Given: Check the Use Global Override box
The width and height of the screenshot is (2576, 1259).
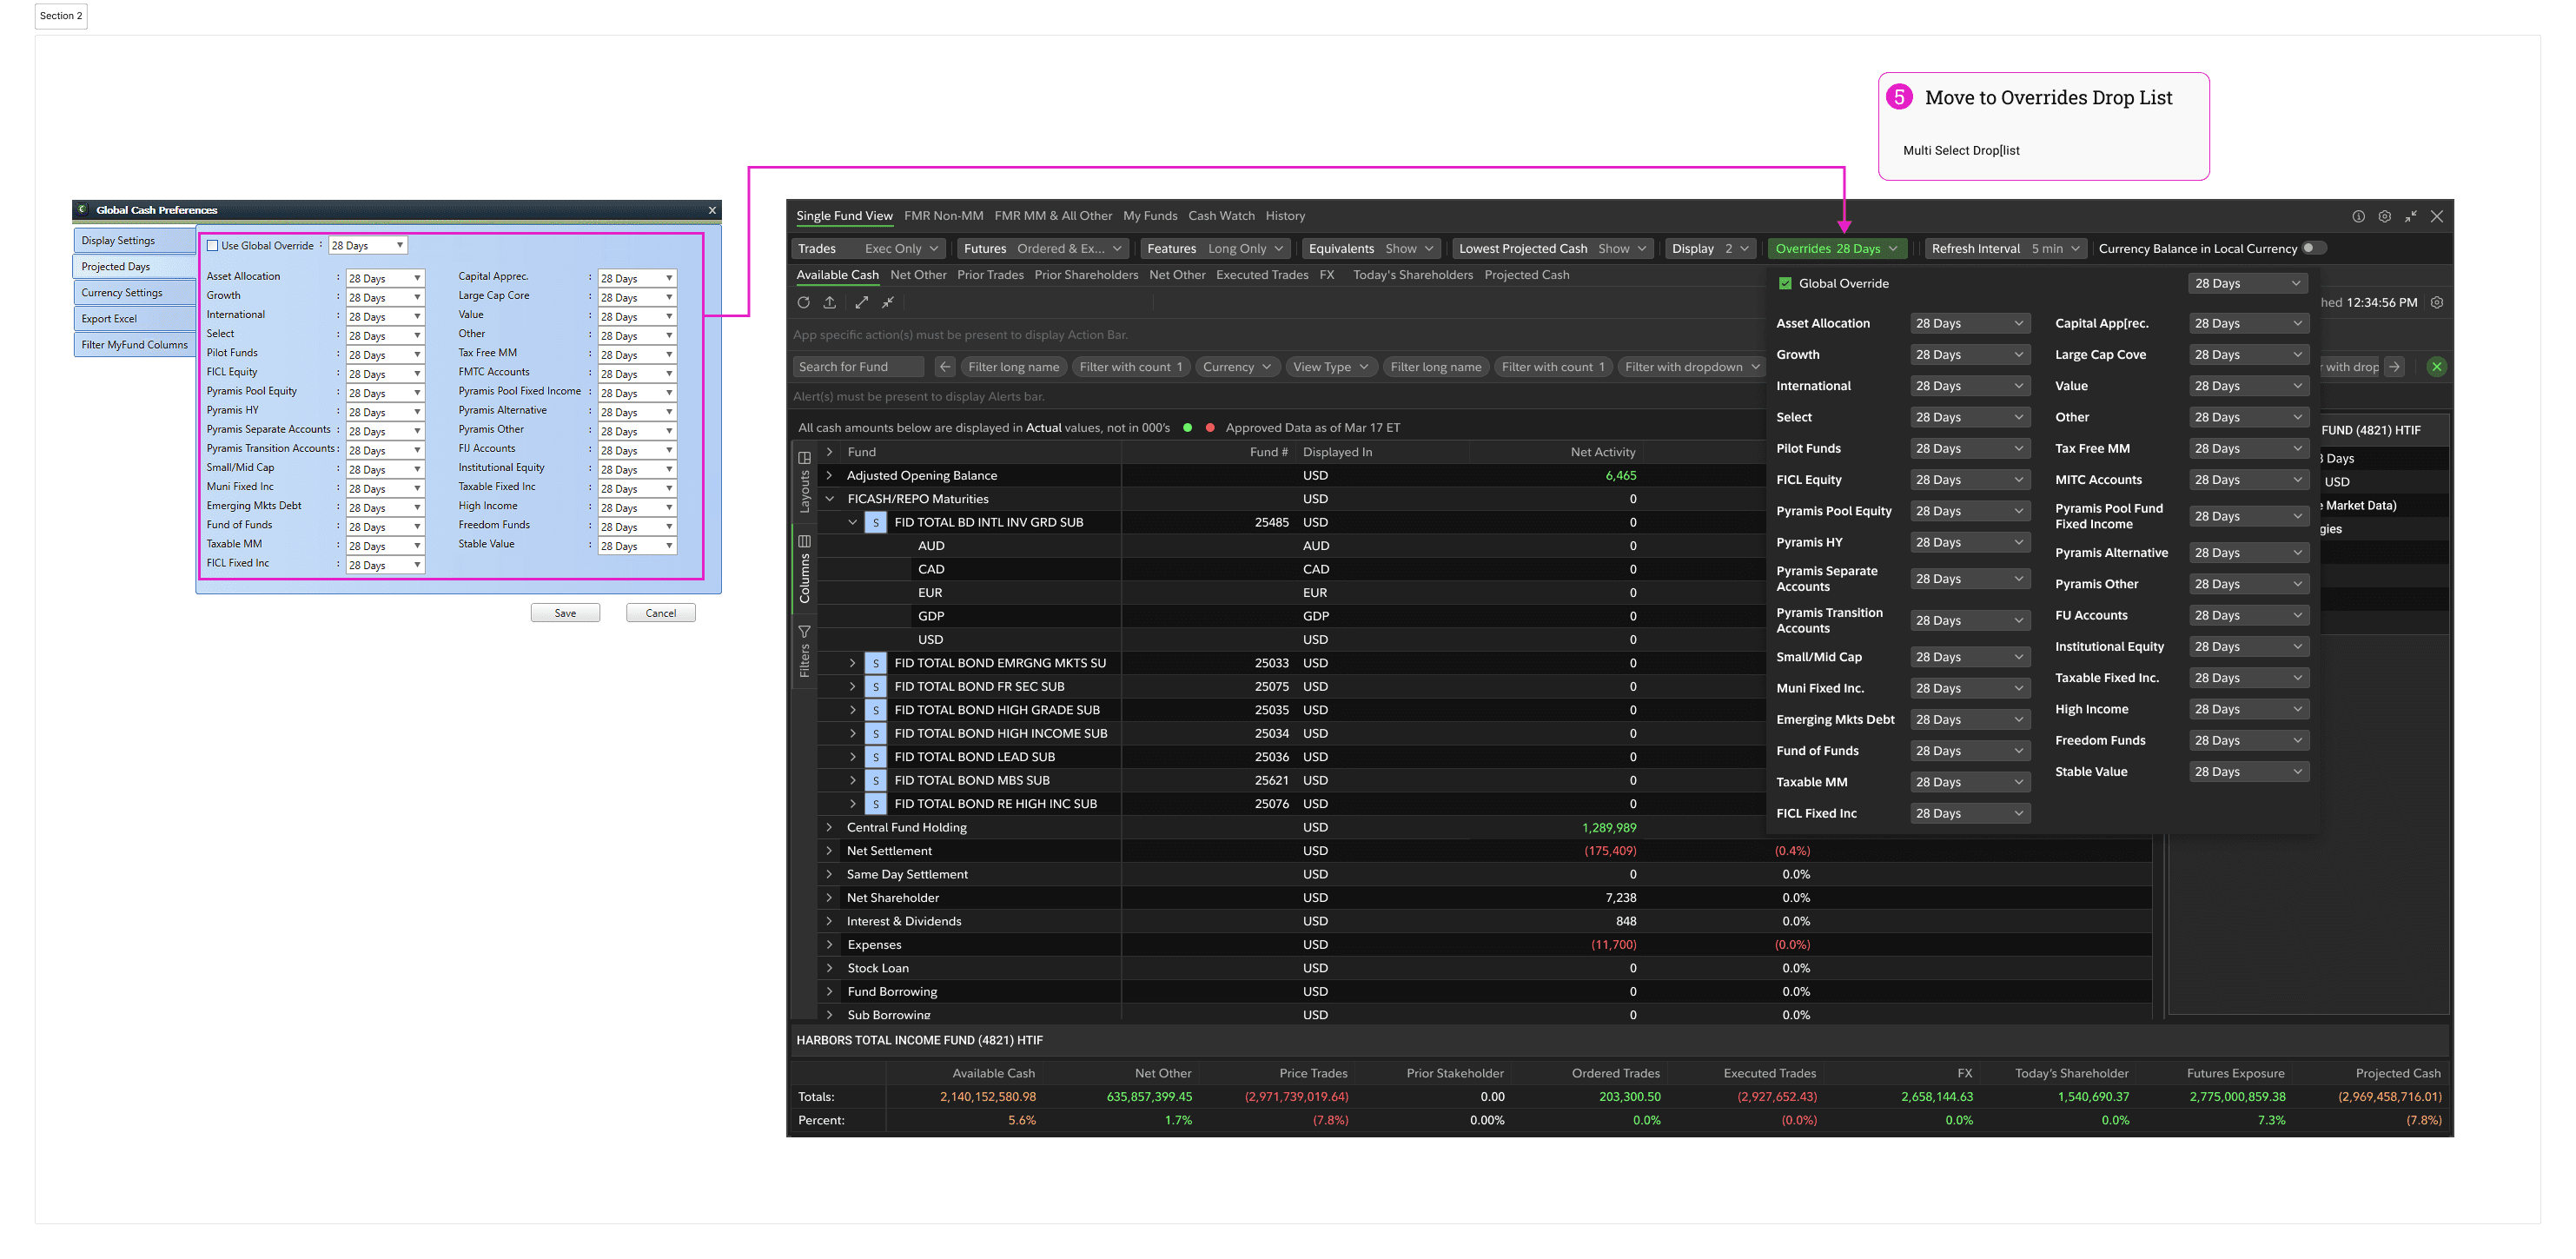Looking at the screenshot, I should click(212, 246).
